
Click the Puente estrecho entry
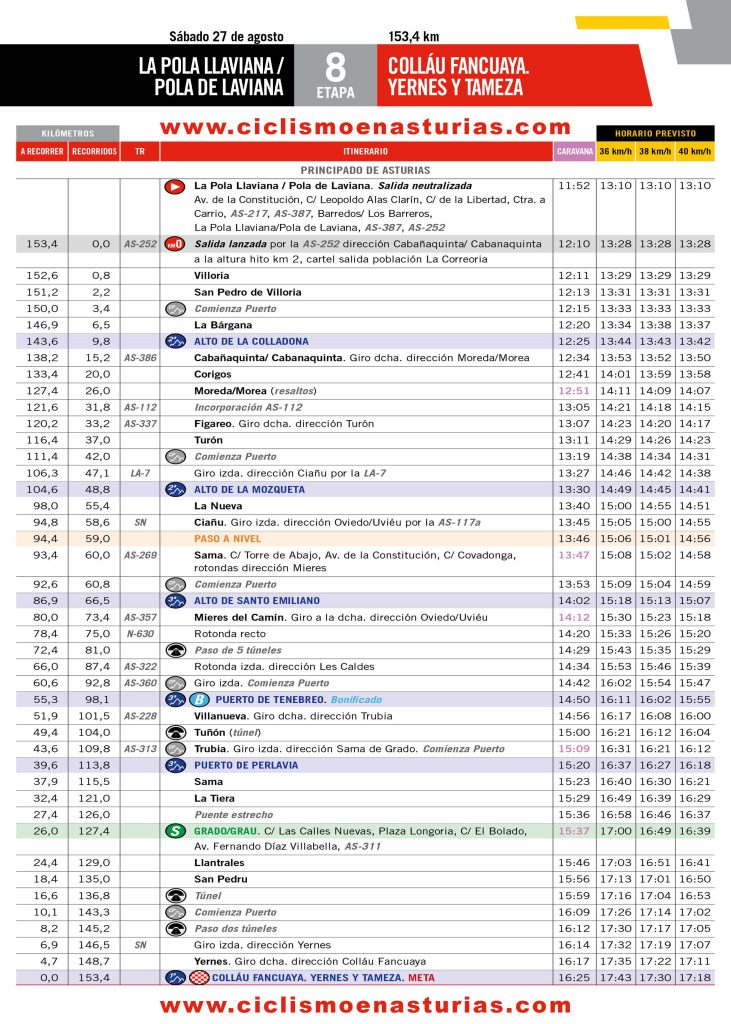coord(234,814)
